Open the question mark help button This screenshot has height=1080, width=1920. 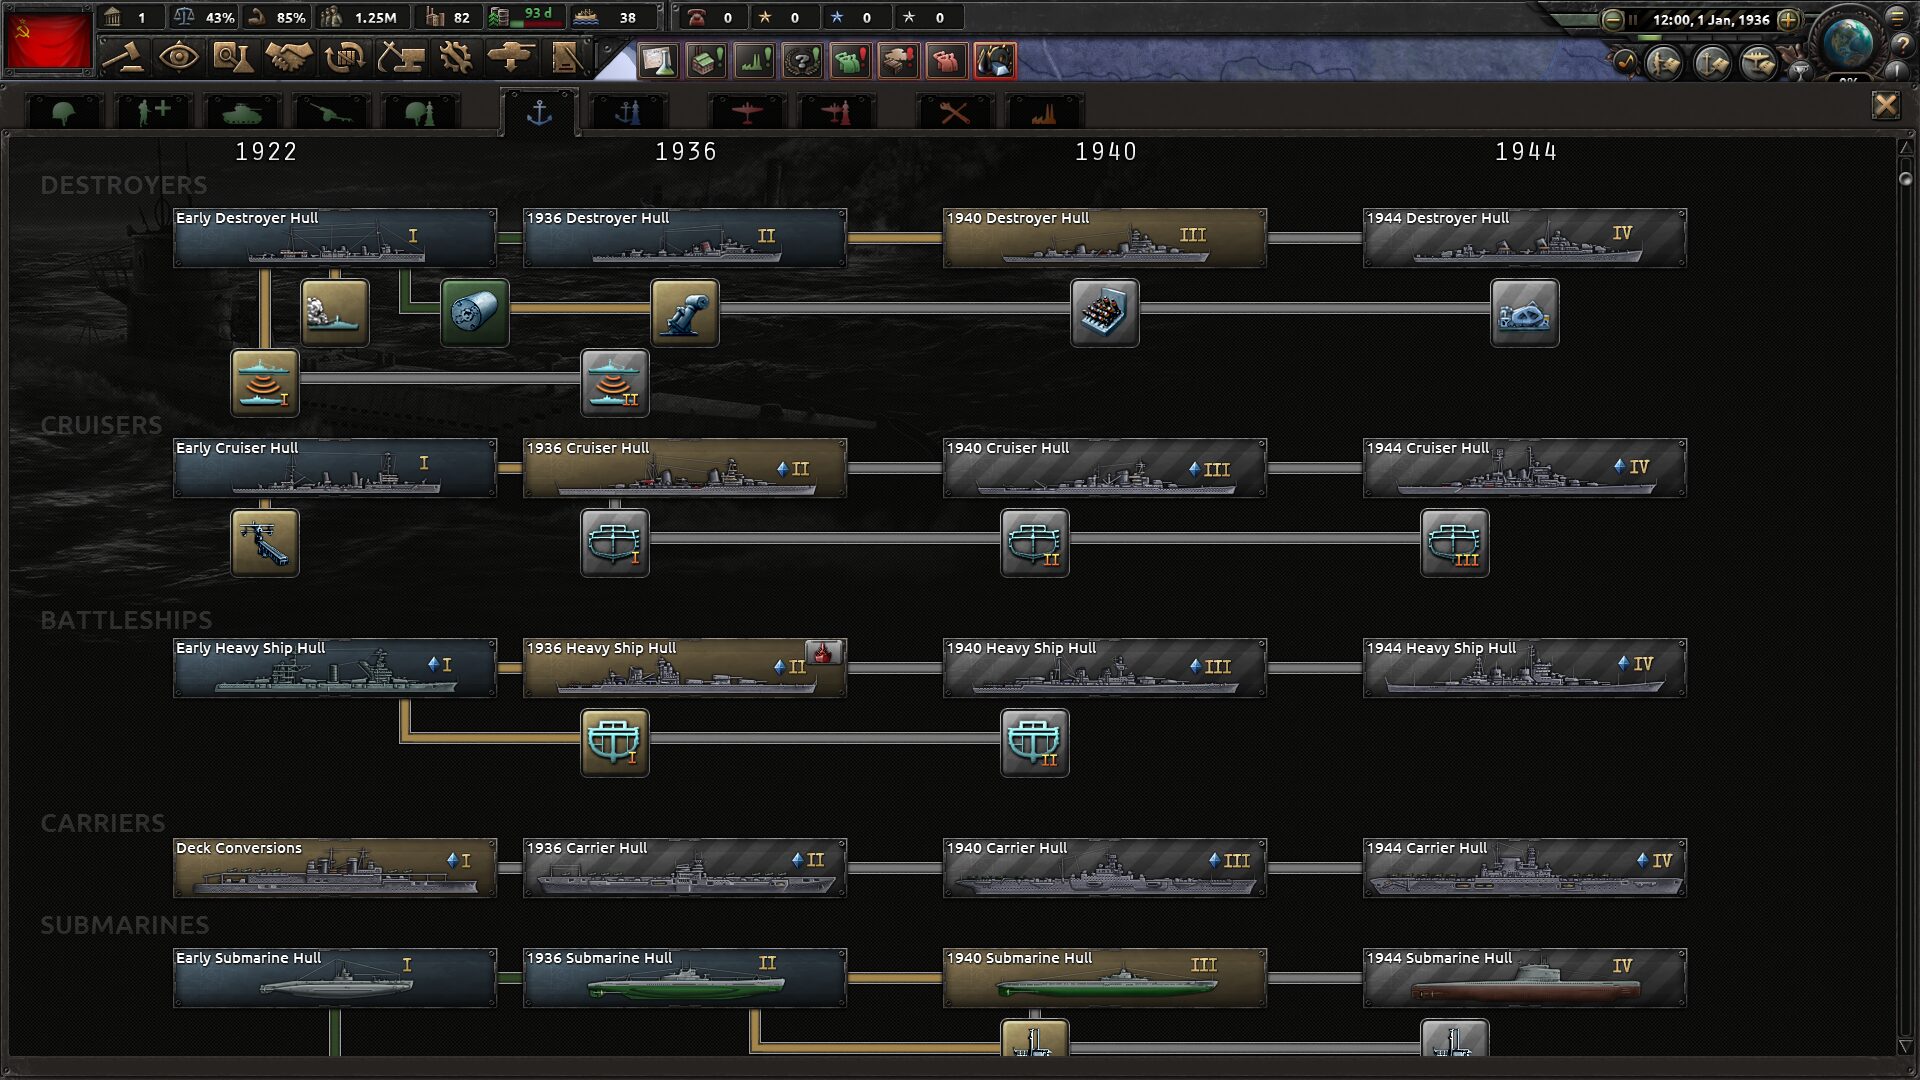[1901, 45]
